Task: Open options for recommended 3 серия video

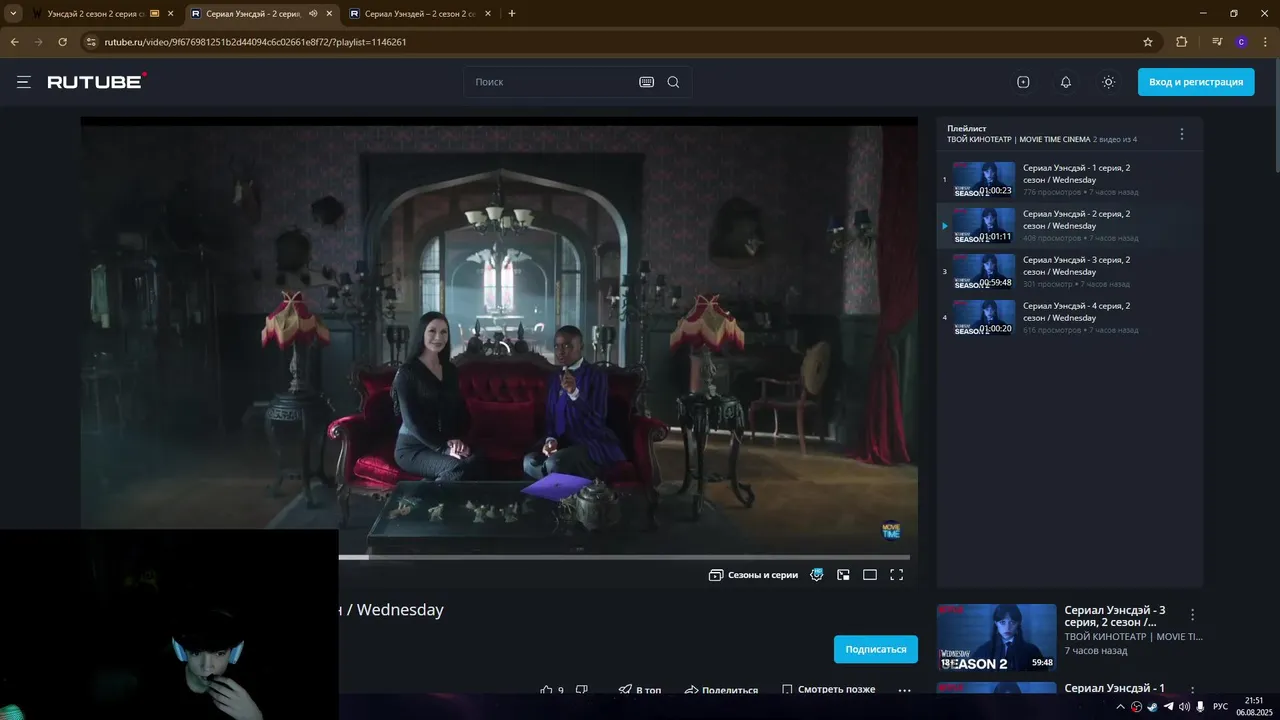Action: click(1192, 615)
